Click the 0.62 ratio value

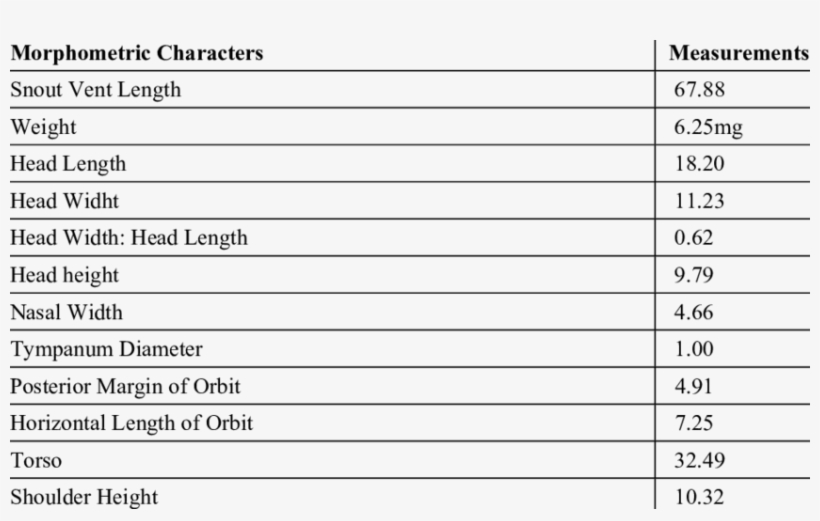(693, 238)
